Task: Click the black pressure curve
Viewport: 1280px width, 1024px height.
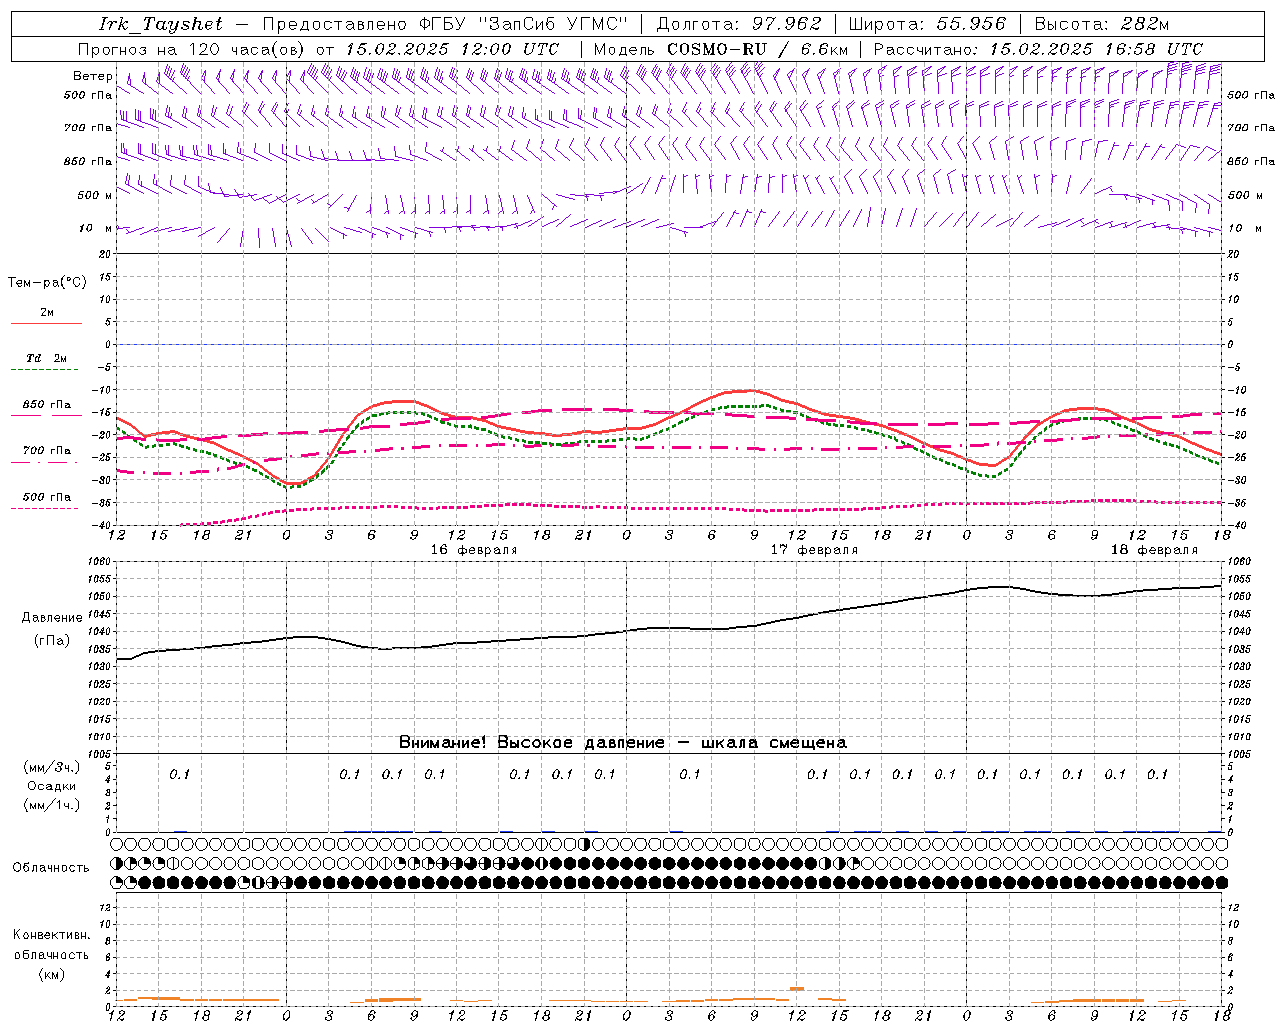Action: tap(670, 629)
